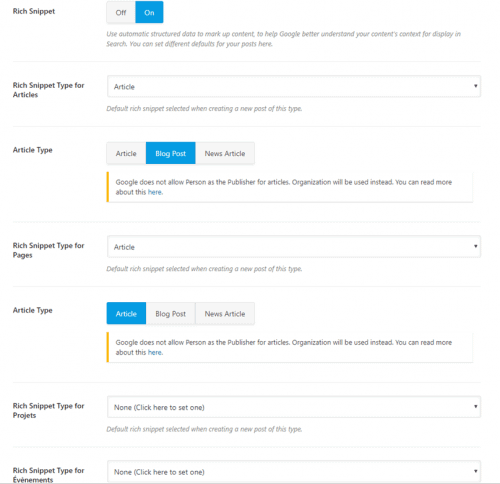Choose Blog Post under Articles article type
This screenshot has height=484, width=500.
170,153
